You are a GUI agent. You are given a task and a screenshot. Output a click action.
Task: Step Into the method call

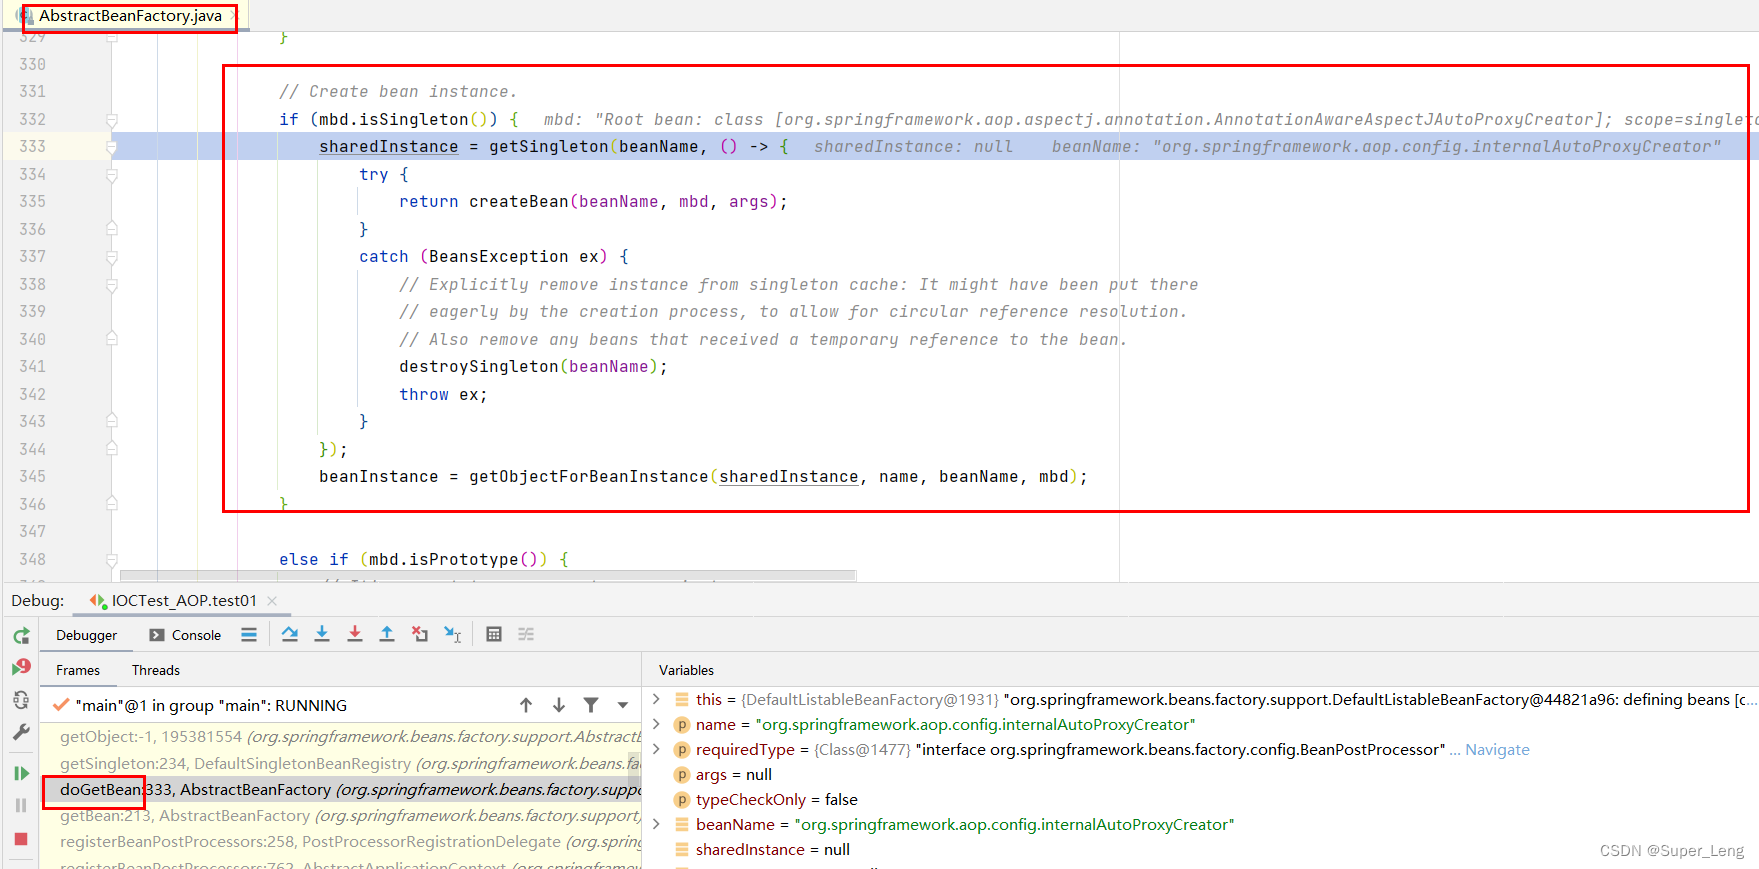click(322, 634)
